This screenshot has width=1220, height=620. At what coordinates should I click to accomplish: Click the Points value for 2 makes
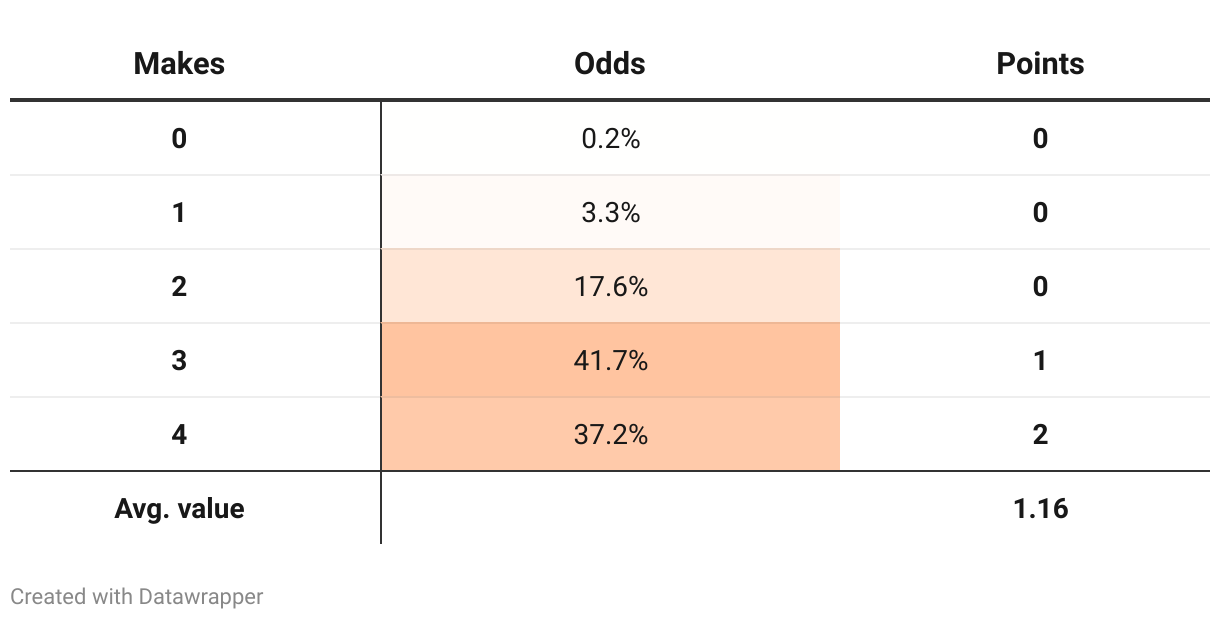pyautogui.click(x=1040, y=286)
